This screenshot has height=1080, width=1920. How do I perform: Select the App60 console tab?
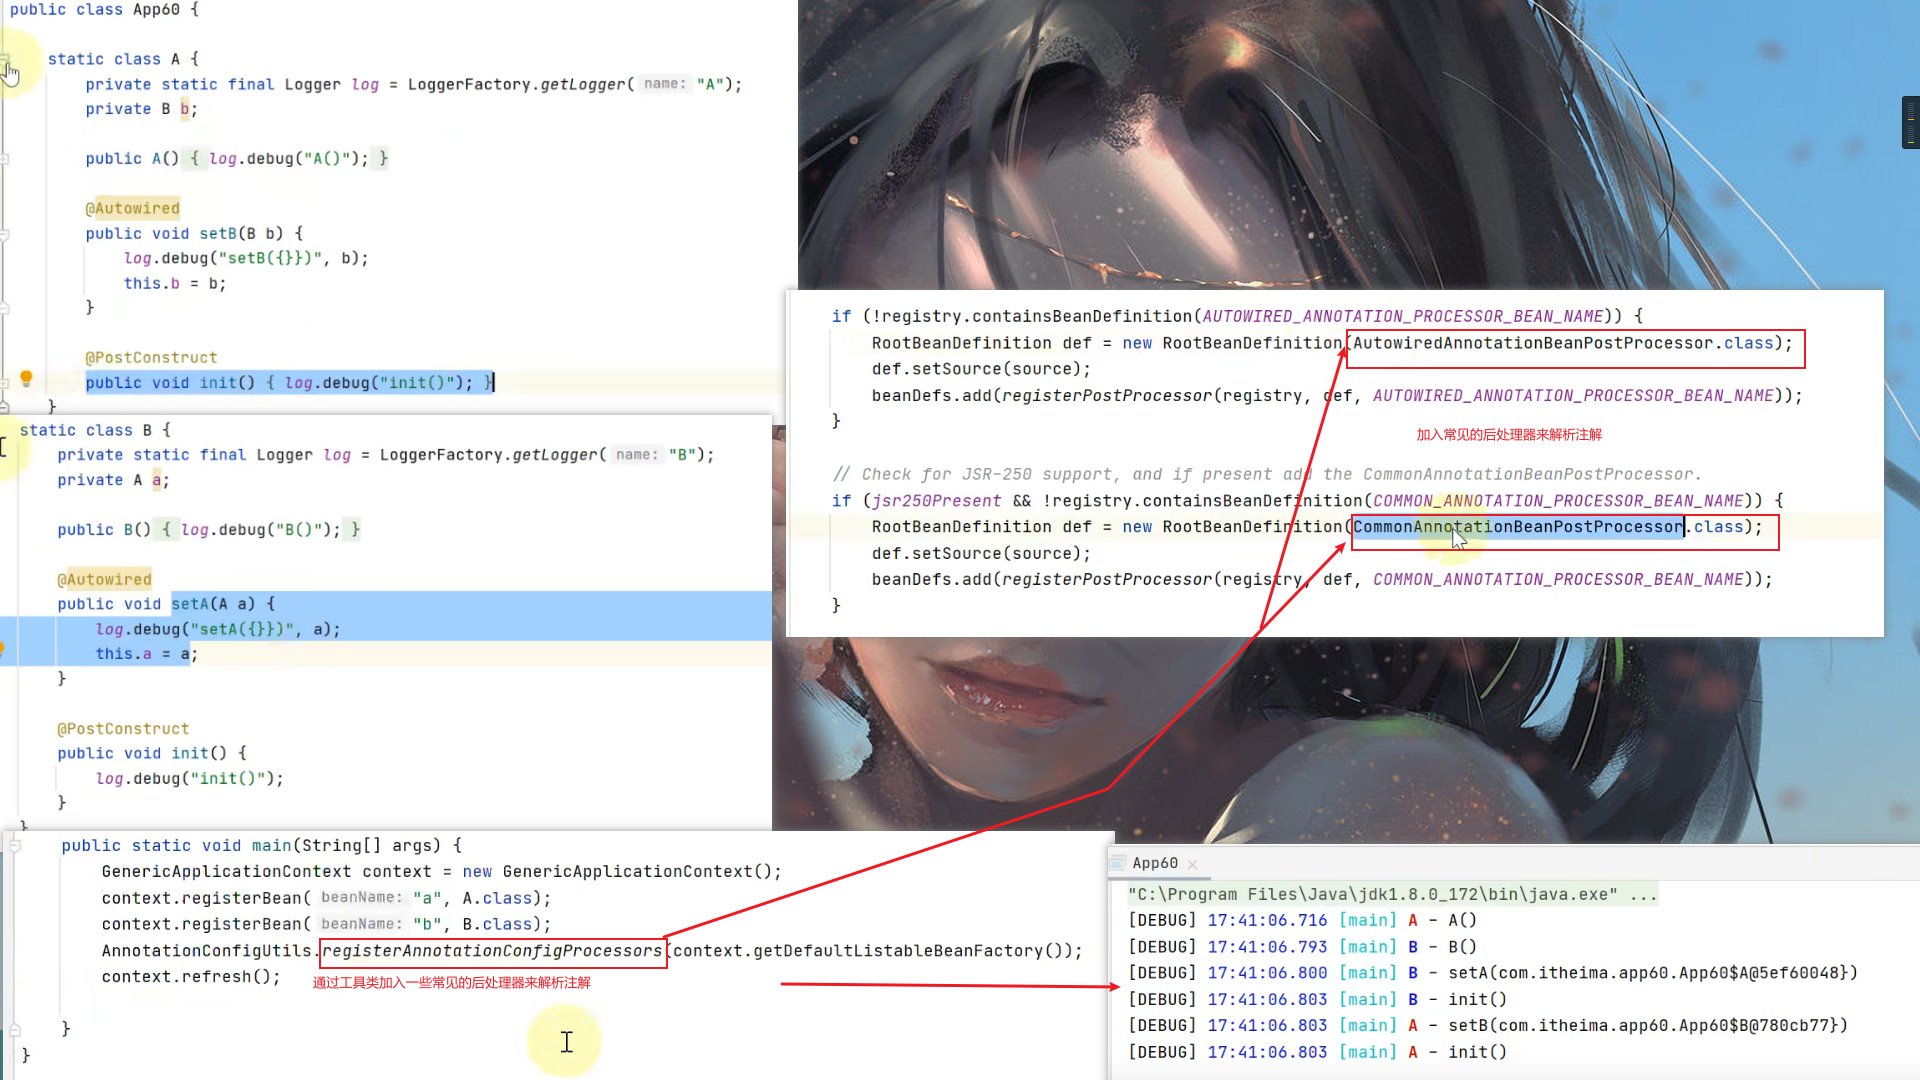(1154, 863)
